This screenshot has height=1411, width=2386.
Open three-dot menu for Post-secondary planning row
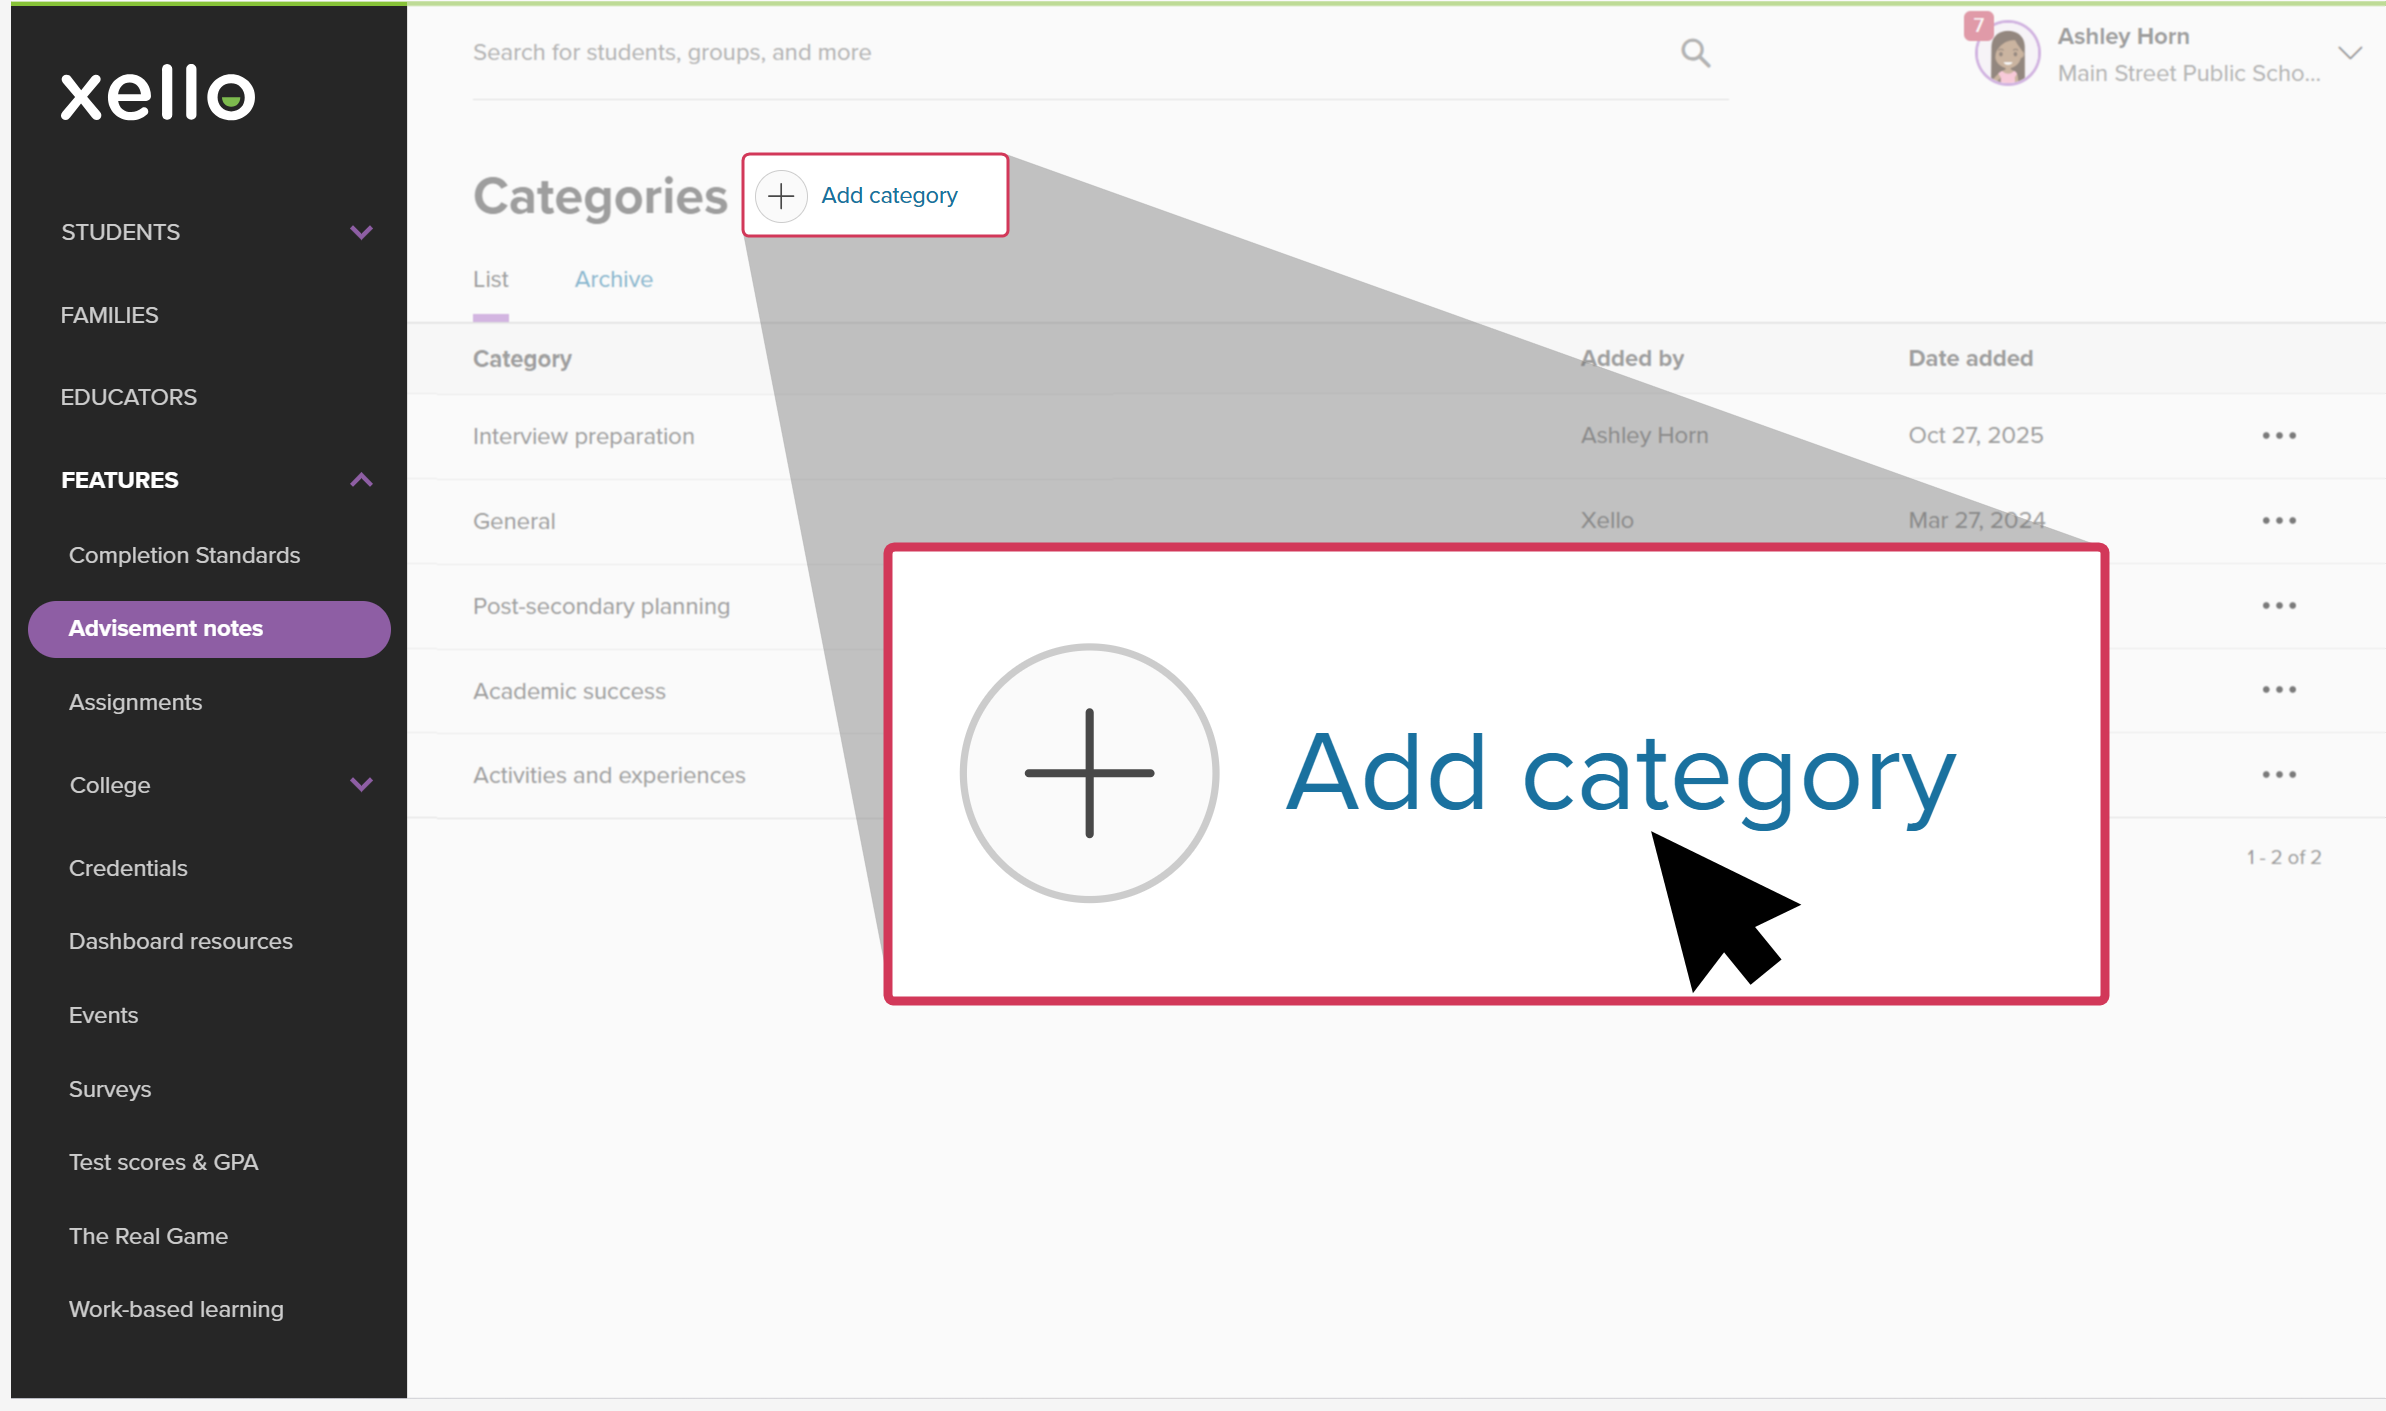tap(2279, 606)
